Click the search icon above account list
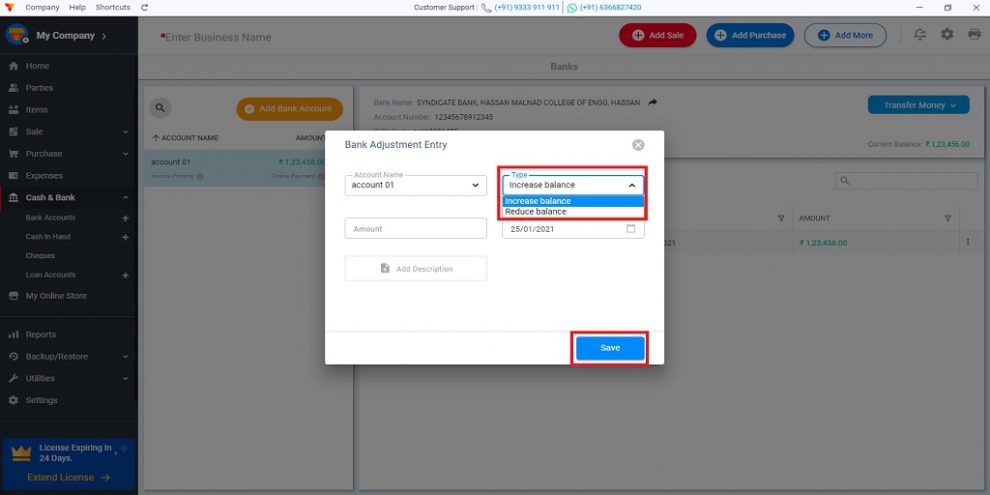Image resolution: width=990 pixels, height=495 pixels. point(160,108)
